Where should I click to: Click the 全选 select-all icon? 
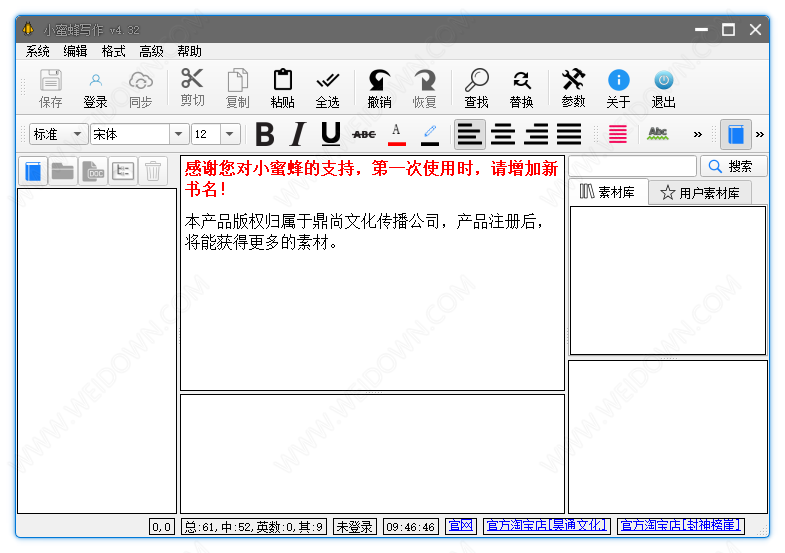tap(327, 89)
